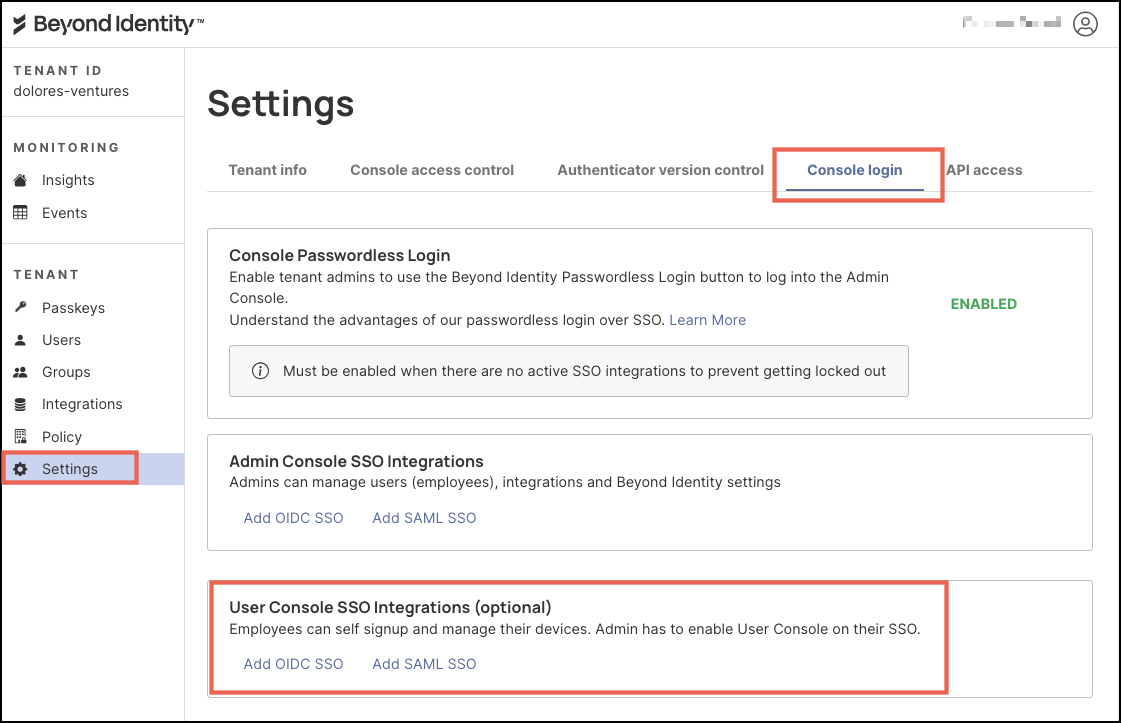Click the Passkeys key icon
This screenshot has width=1121, height=723.
tap(20, 308)
